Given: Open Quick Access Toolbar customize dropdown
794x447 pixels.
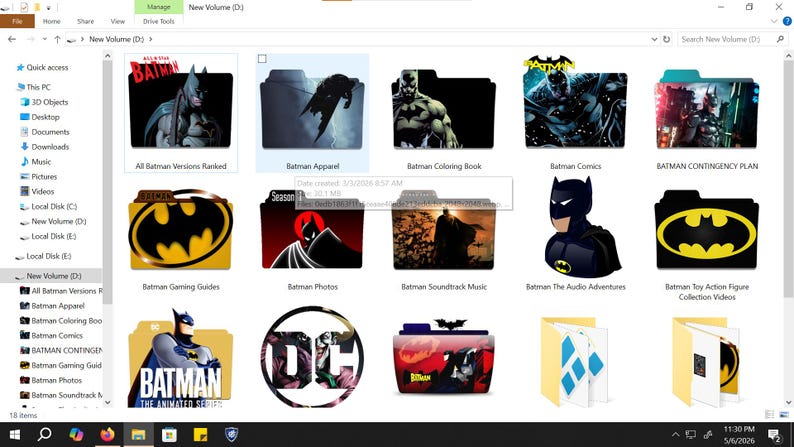Looking at the screenshot, I should click(x=49, y=8).
